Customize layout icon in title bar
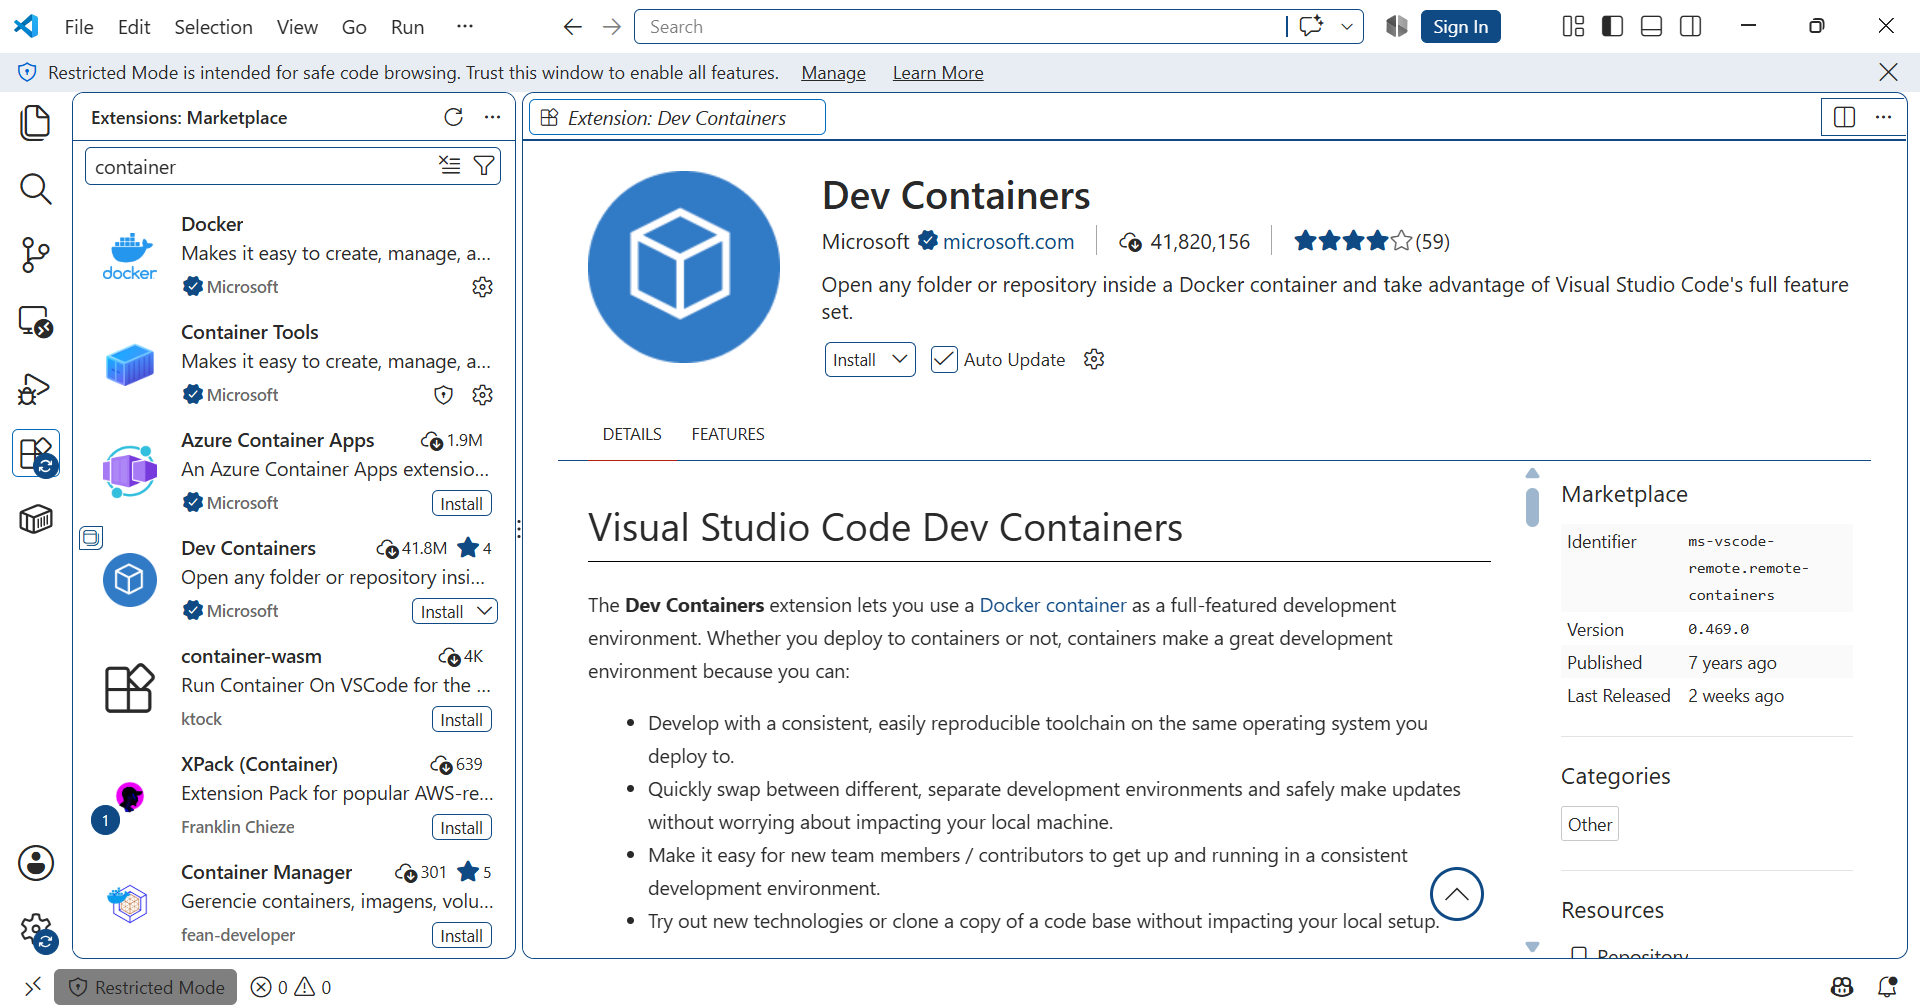This screenshot has width=1920, height=1008. coord(1573,27)
